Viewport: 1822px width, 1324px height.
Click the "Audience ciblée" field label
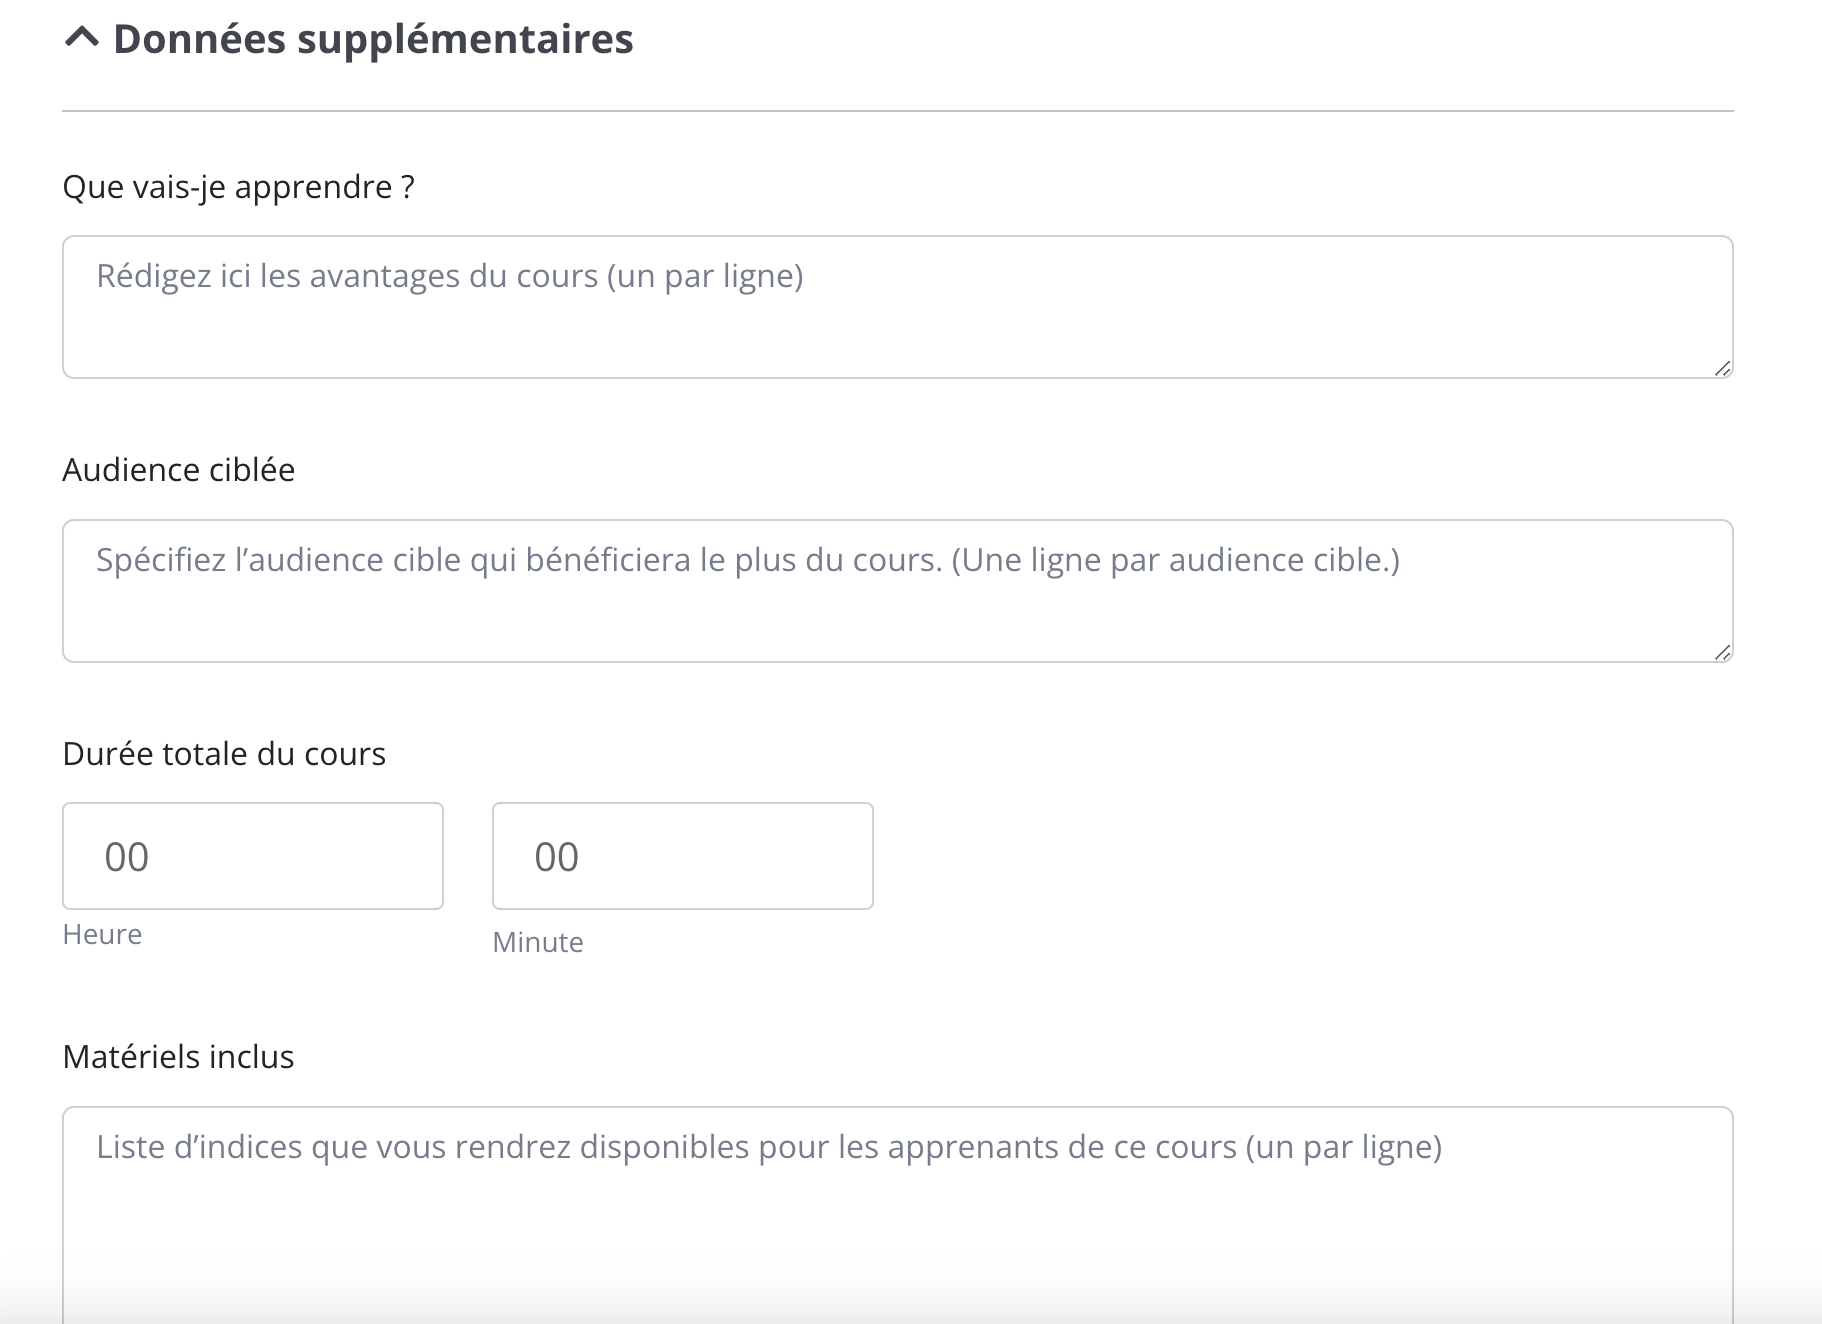pyautogui.click(x=178, y=470)
